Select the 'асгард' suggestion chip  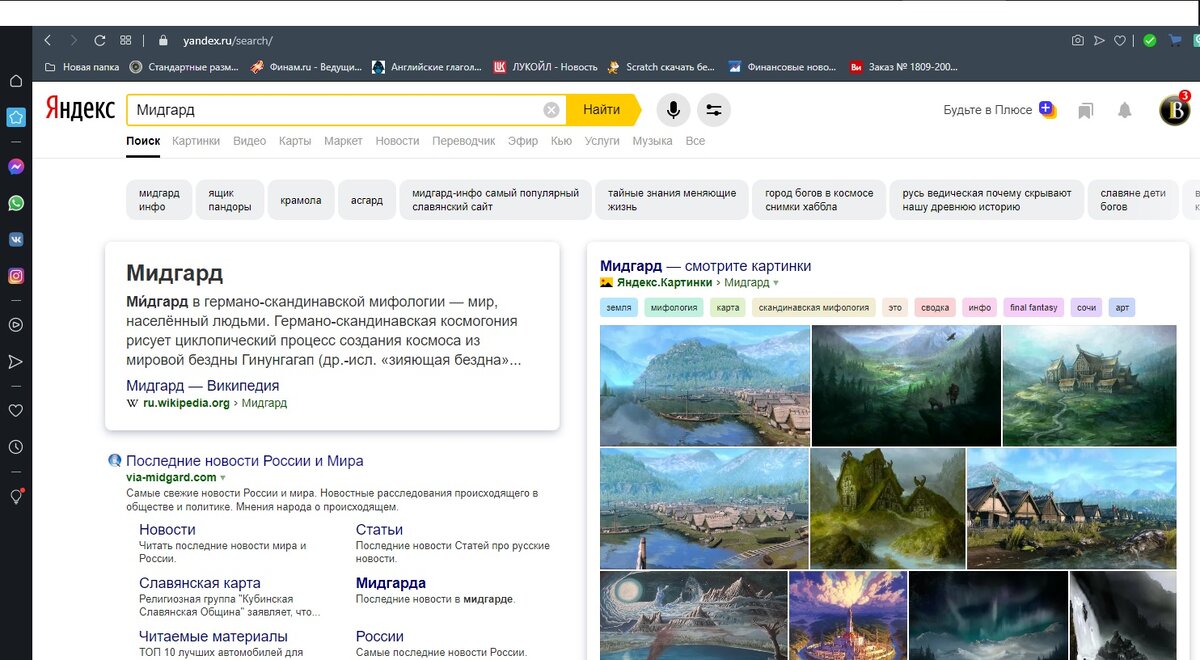(367, 199)
